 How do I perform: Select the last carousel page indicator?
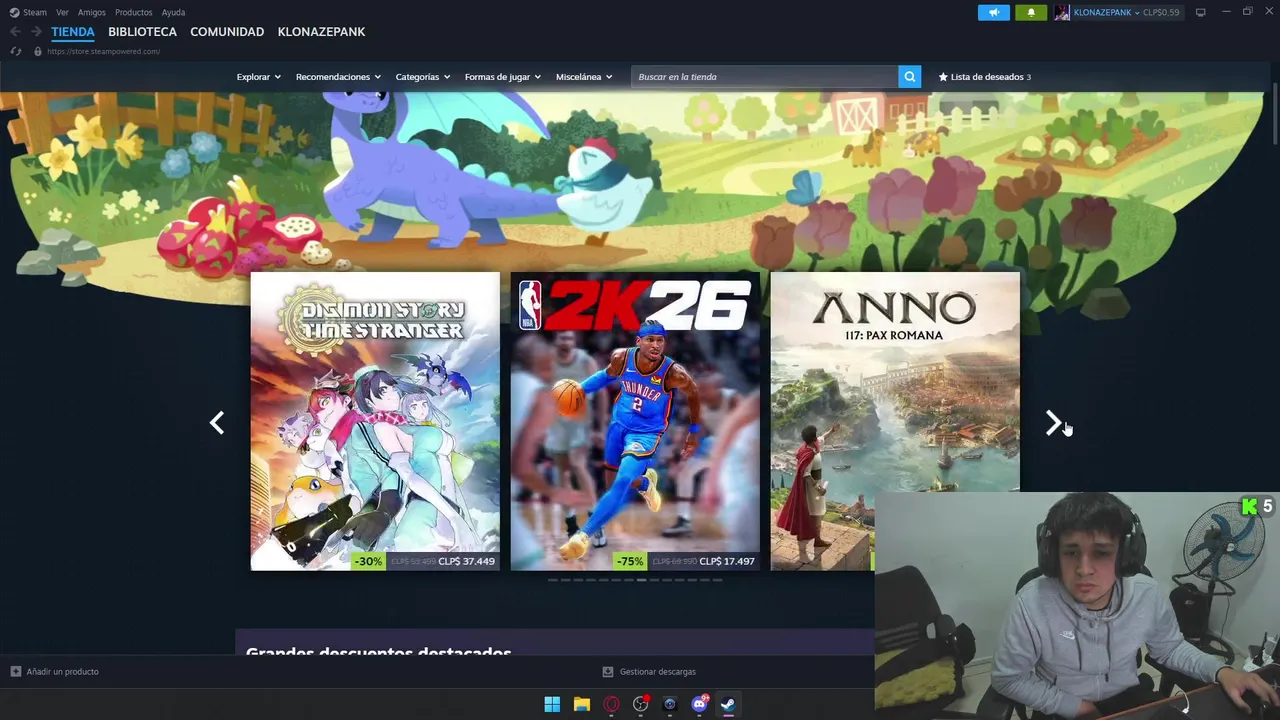717,580
